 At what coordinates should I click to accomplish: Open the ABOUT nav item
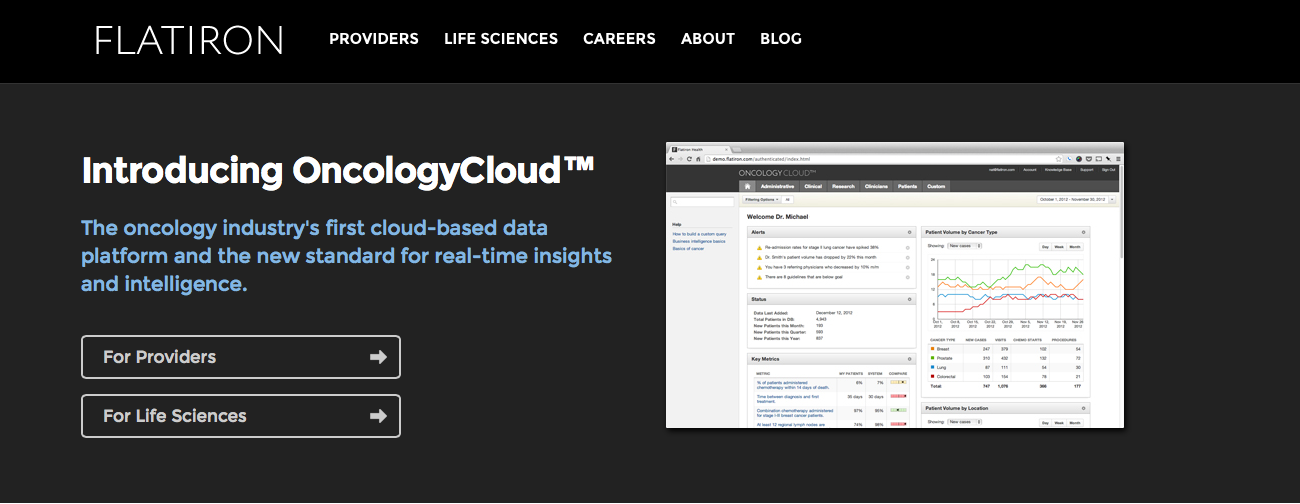708,39
